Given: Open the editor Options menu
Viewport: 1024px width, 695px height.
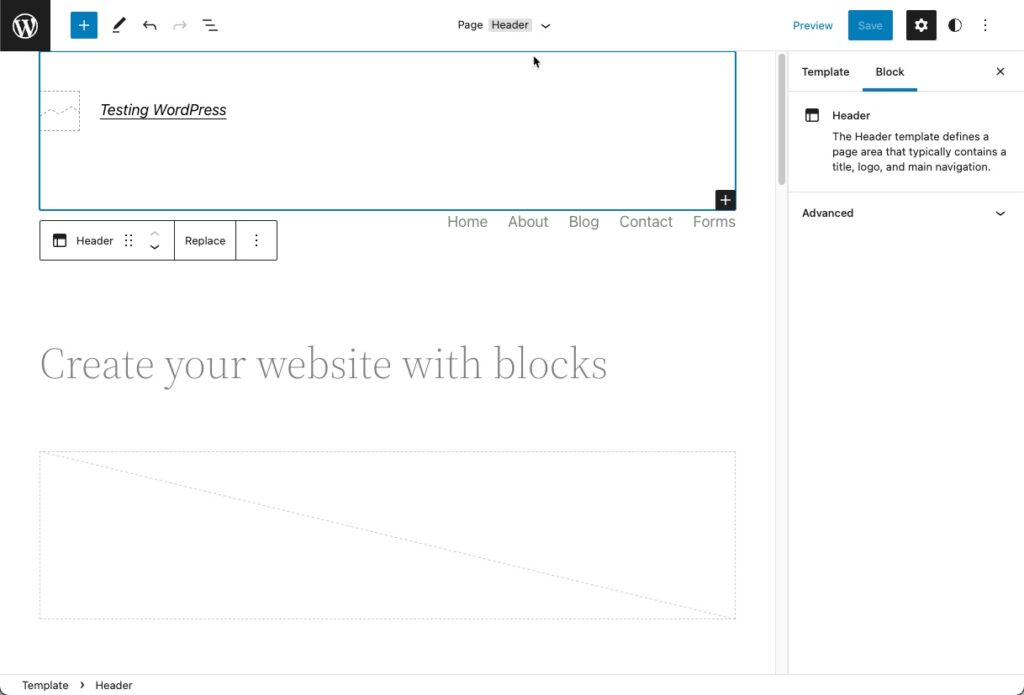Looking at the screenshot, I should (x=986, y=25).
